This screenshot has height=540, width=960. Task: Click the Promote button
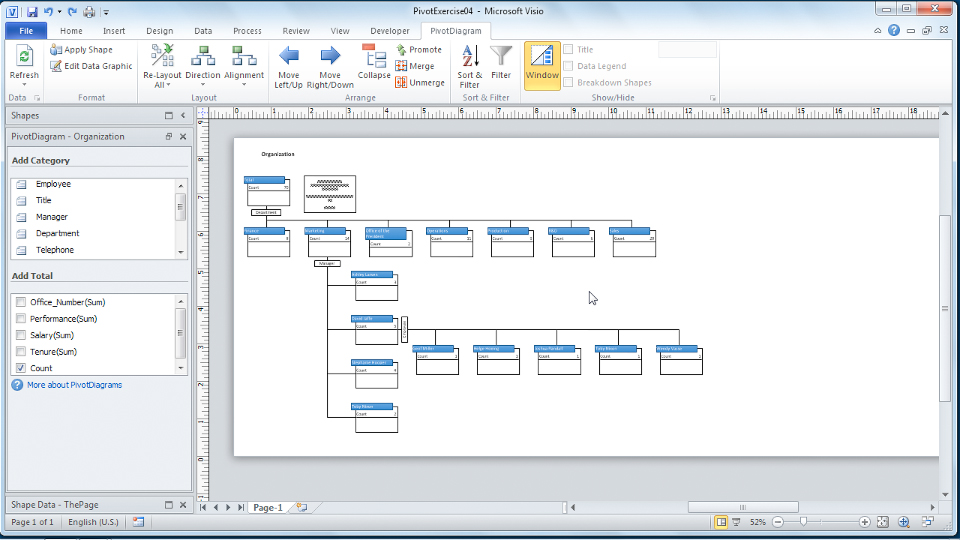pos(418,49)
